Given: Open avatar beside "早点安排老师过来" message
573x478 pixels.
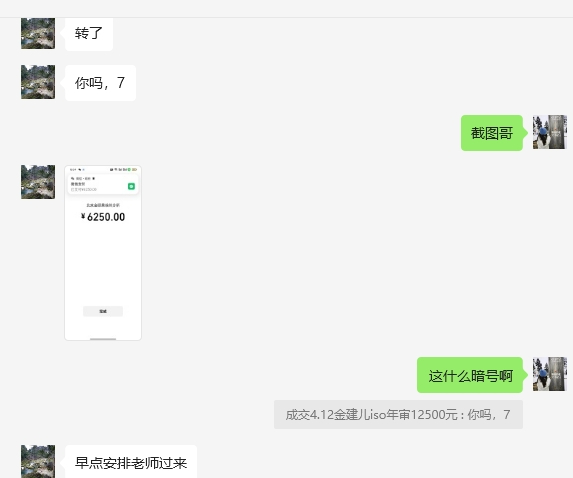Looking at the screenshot, I should (x=38, y=461).
